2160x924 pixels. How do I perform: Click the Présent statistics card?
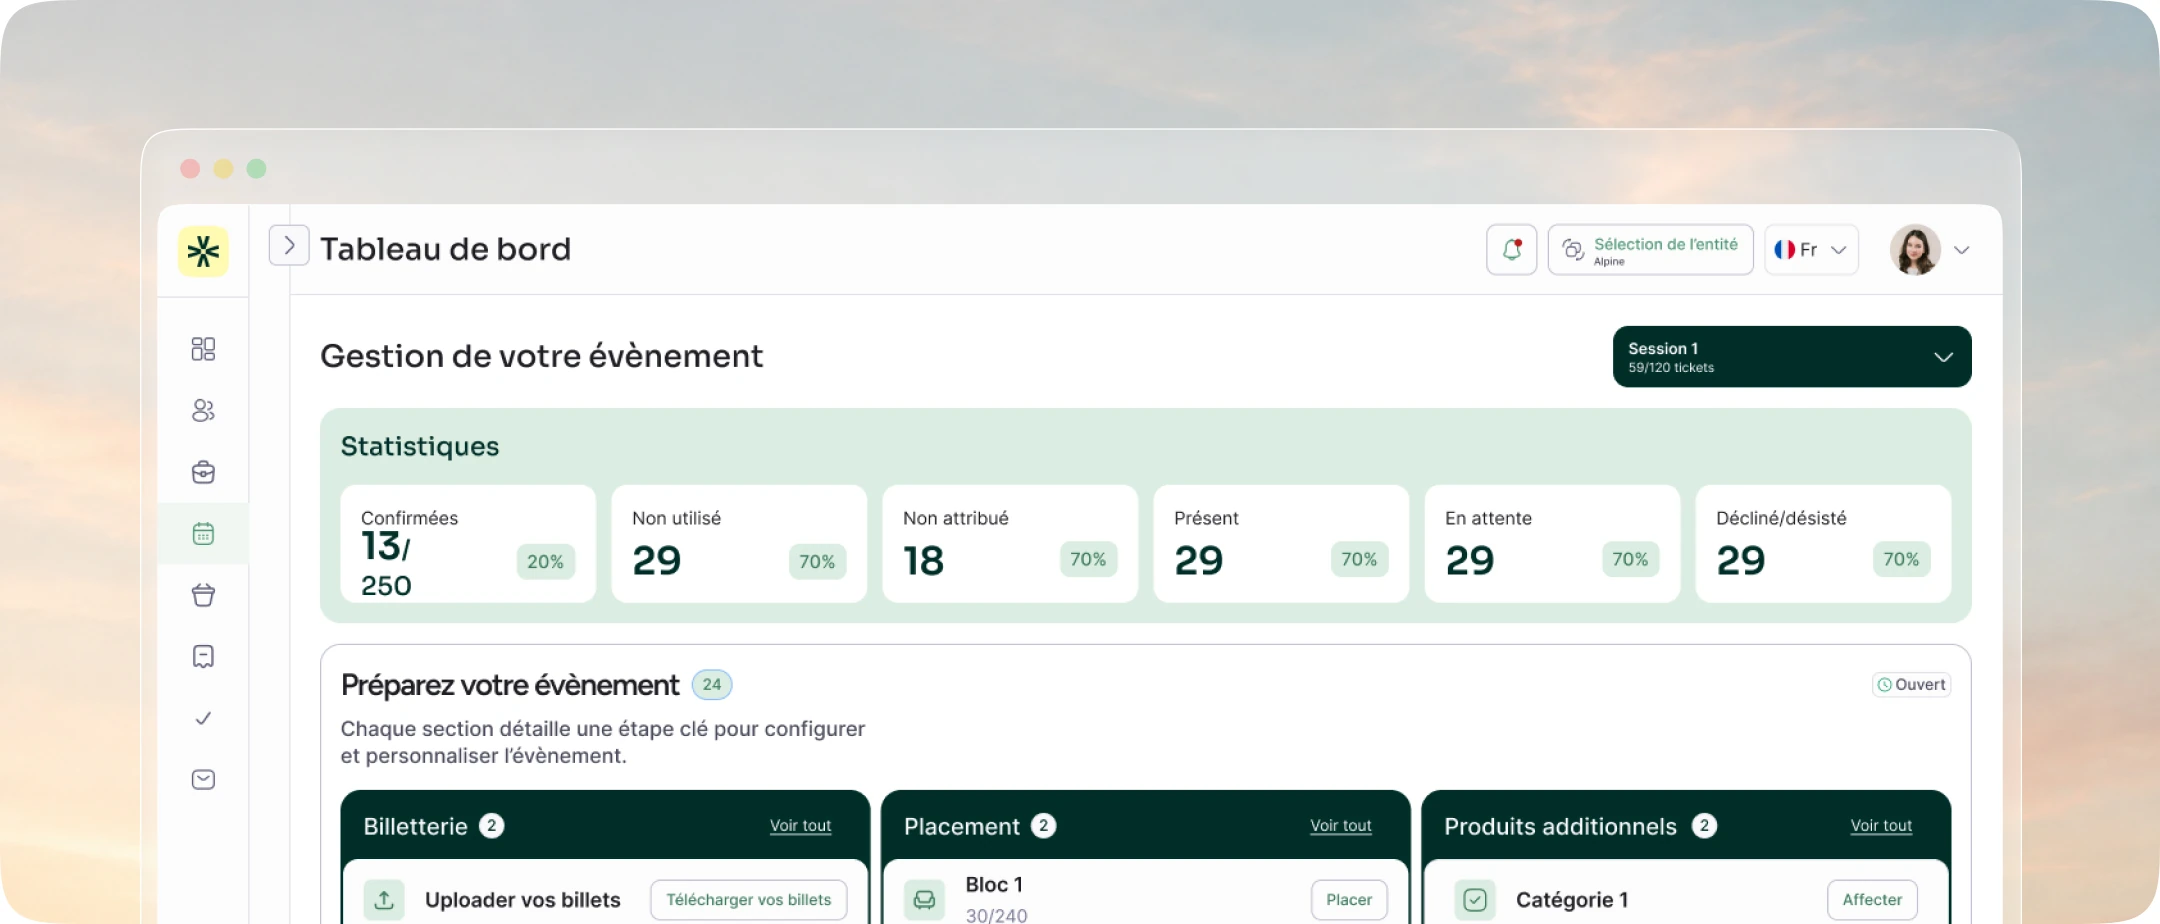click(x=1281, y=544)
